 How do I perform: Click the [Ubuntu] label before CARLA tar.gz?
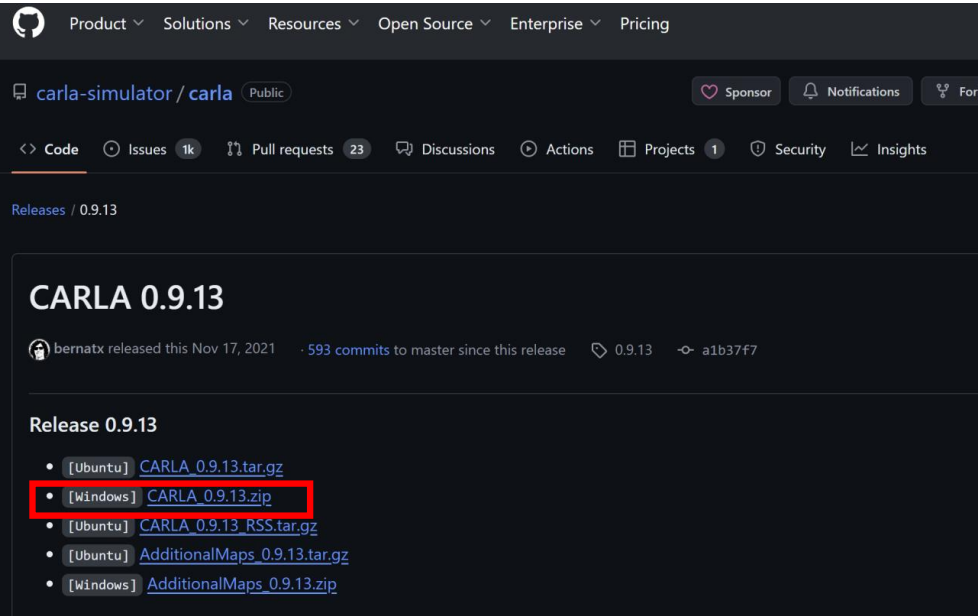tap(98, 468)
